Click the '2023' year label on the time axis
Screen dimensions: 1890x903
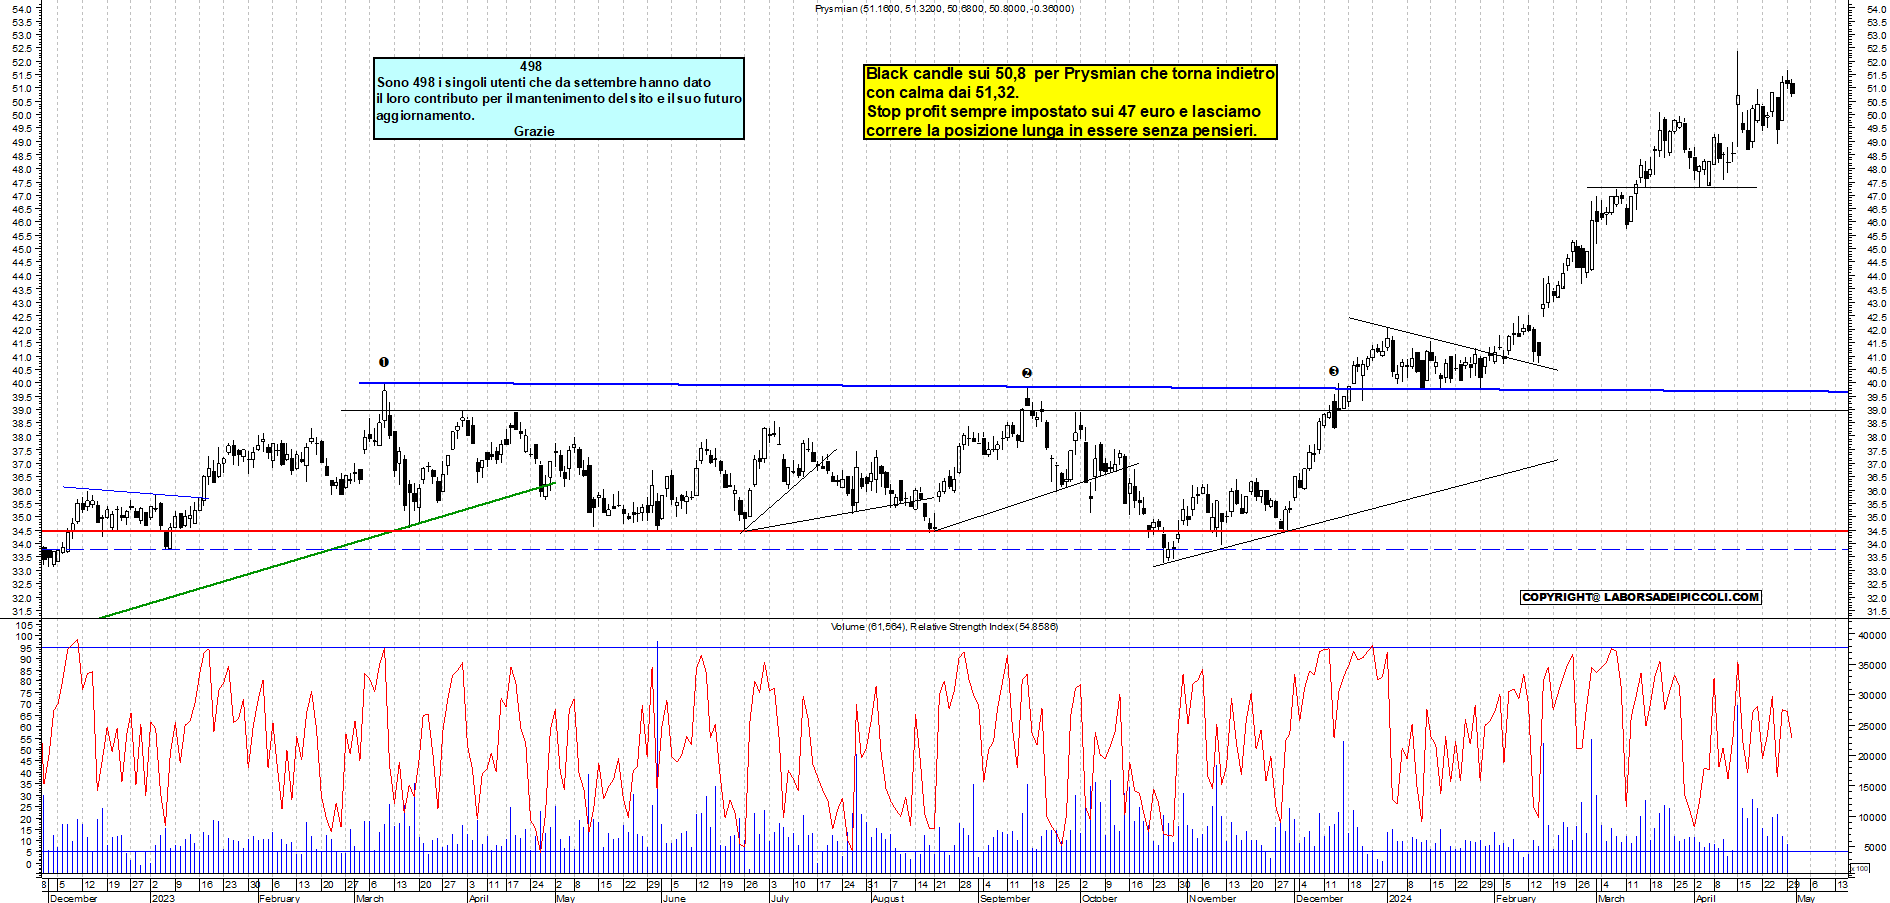coord(163,898)
